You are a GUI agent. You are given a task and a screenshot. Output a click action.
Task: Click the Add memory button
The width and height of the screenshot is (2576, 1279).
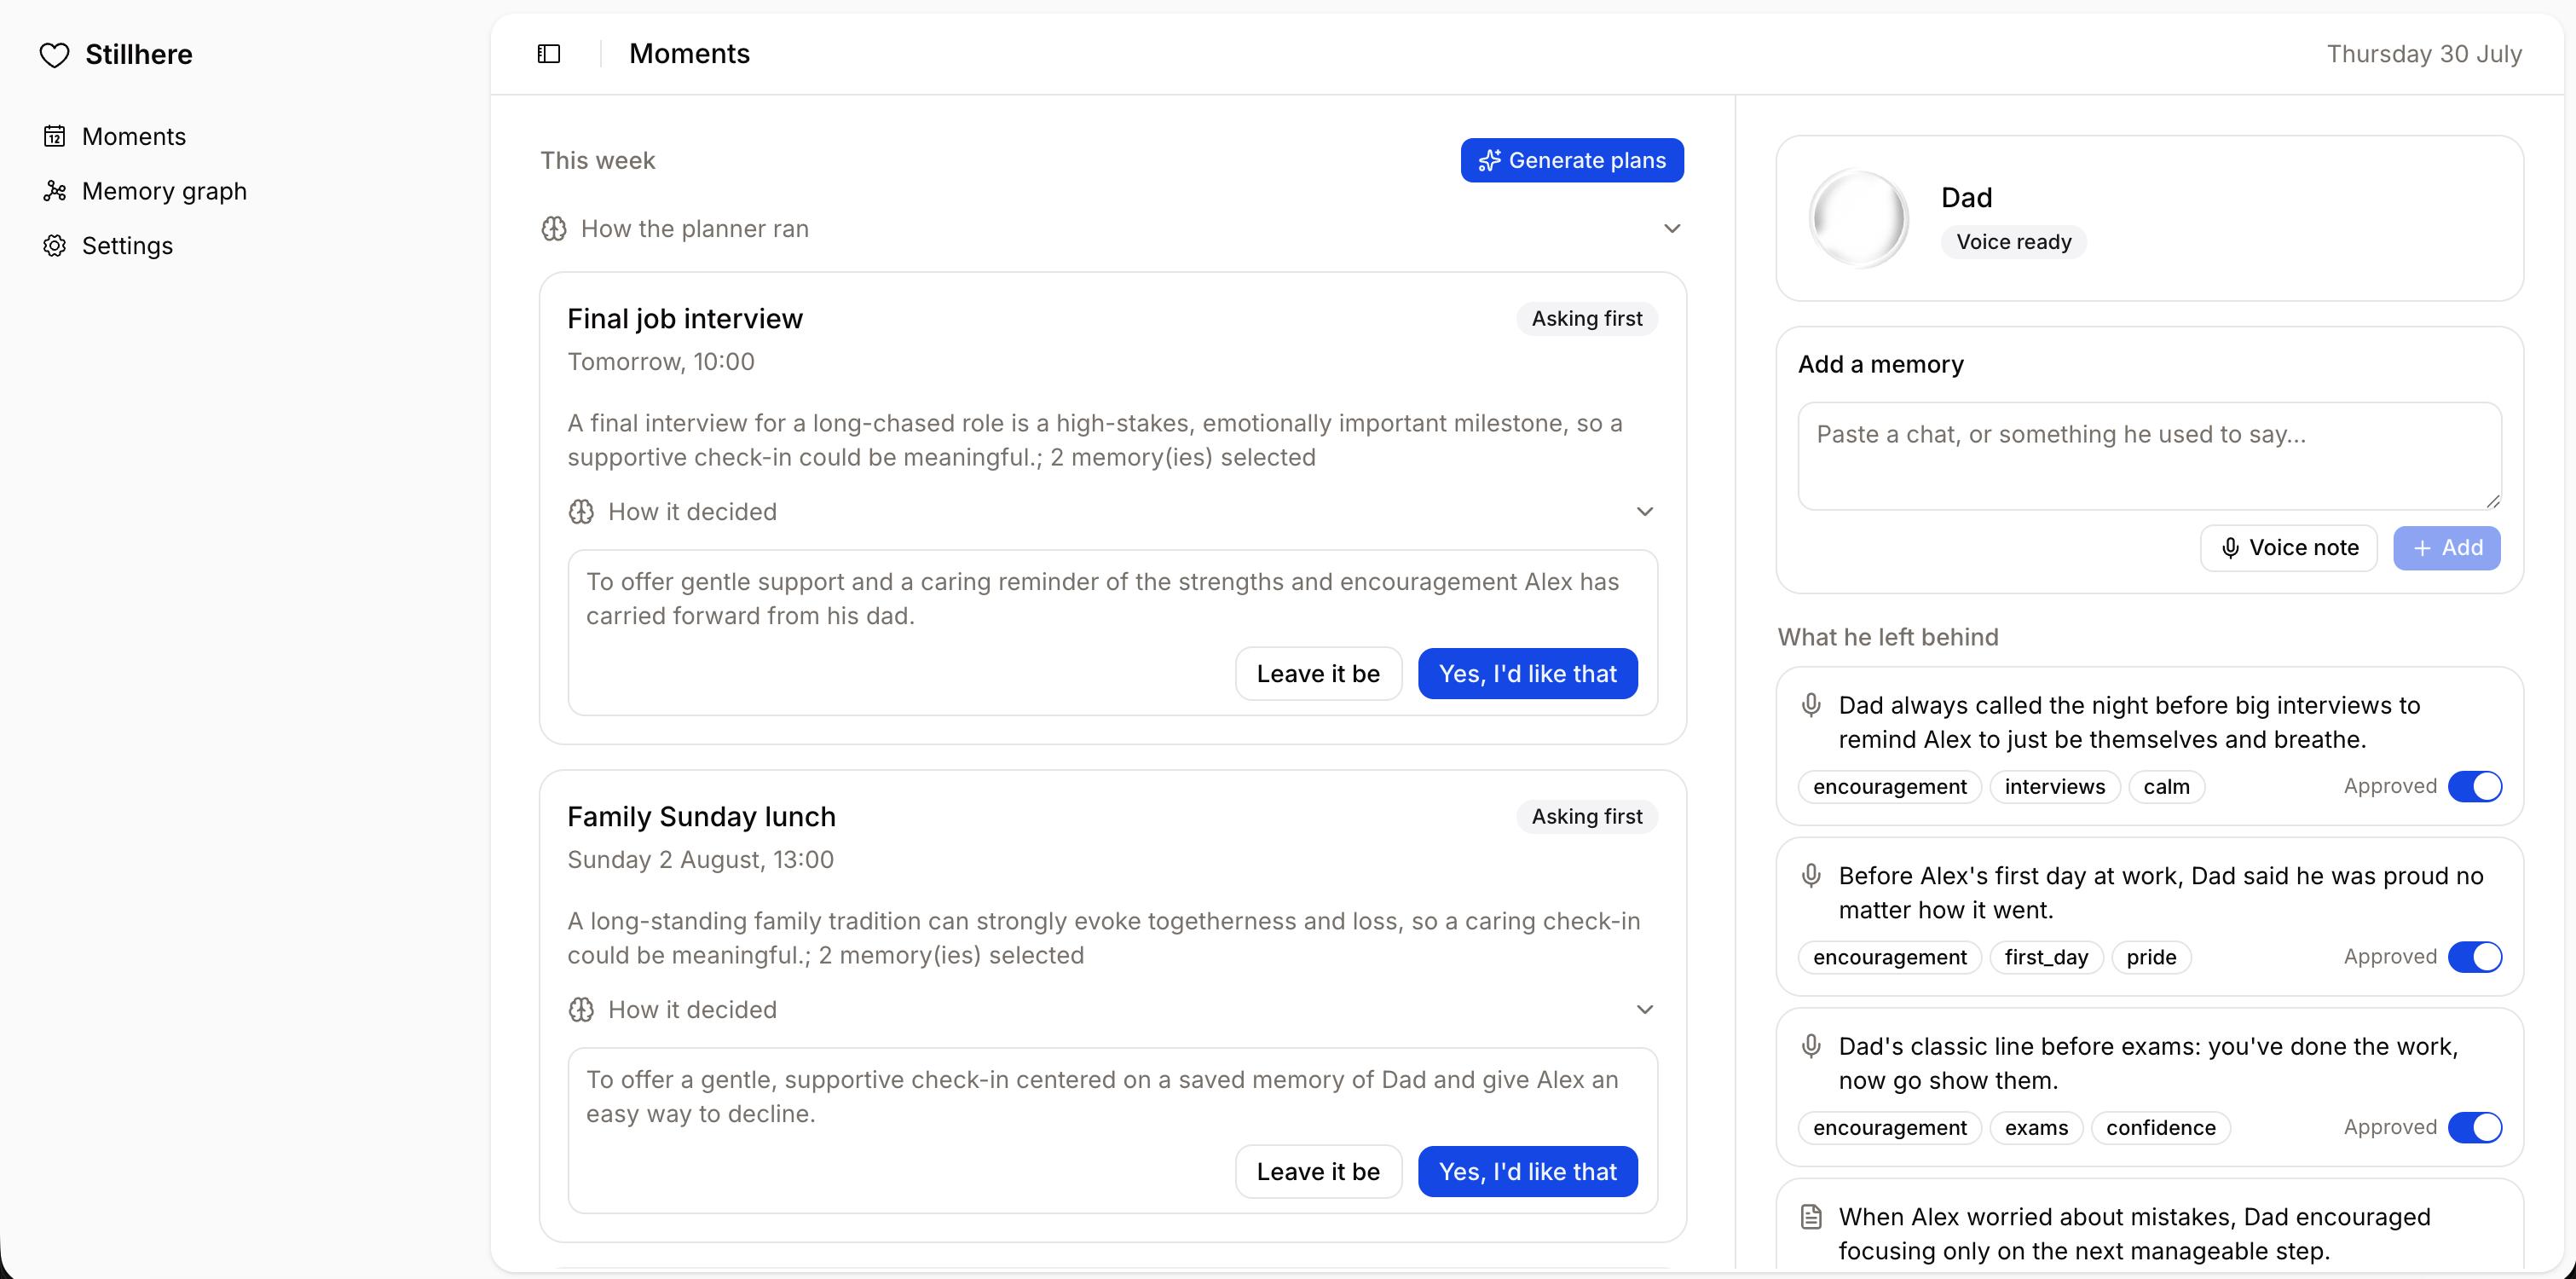tap(2447, 548)
